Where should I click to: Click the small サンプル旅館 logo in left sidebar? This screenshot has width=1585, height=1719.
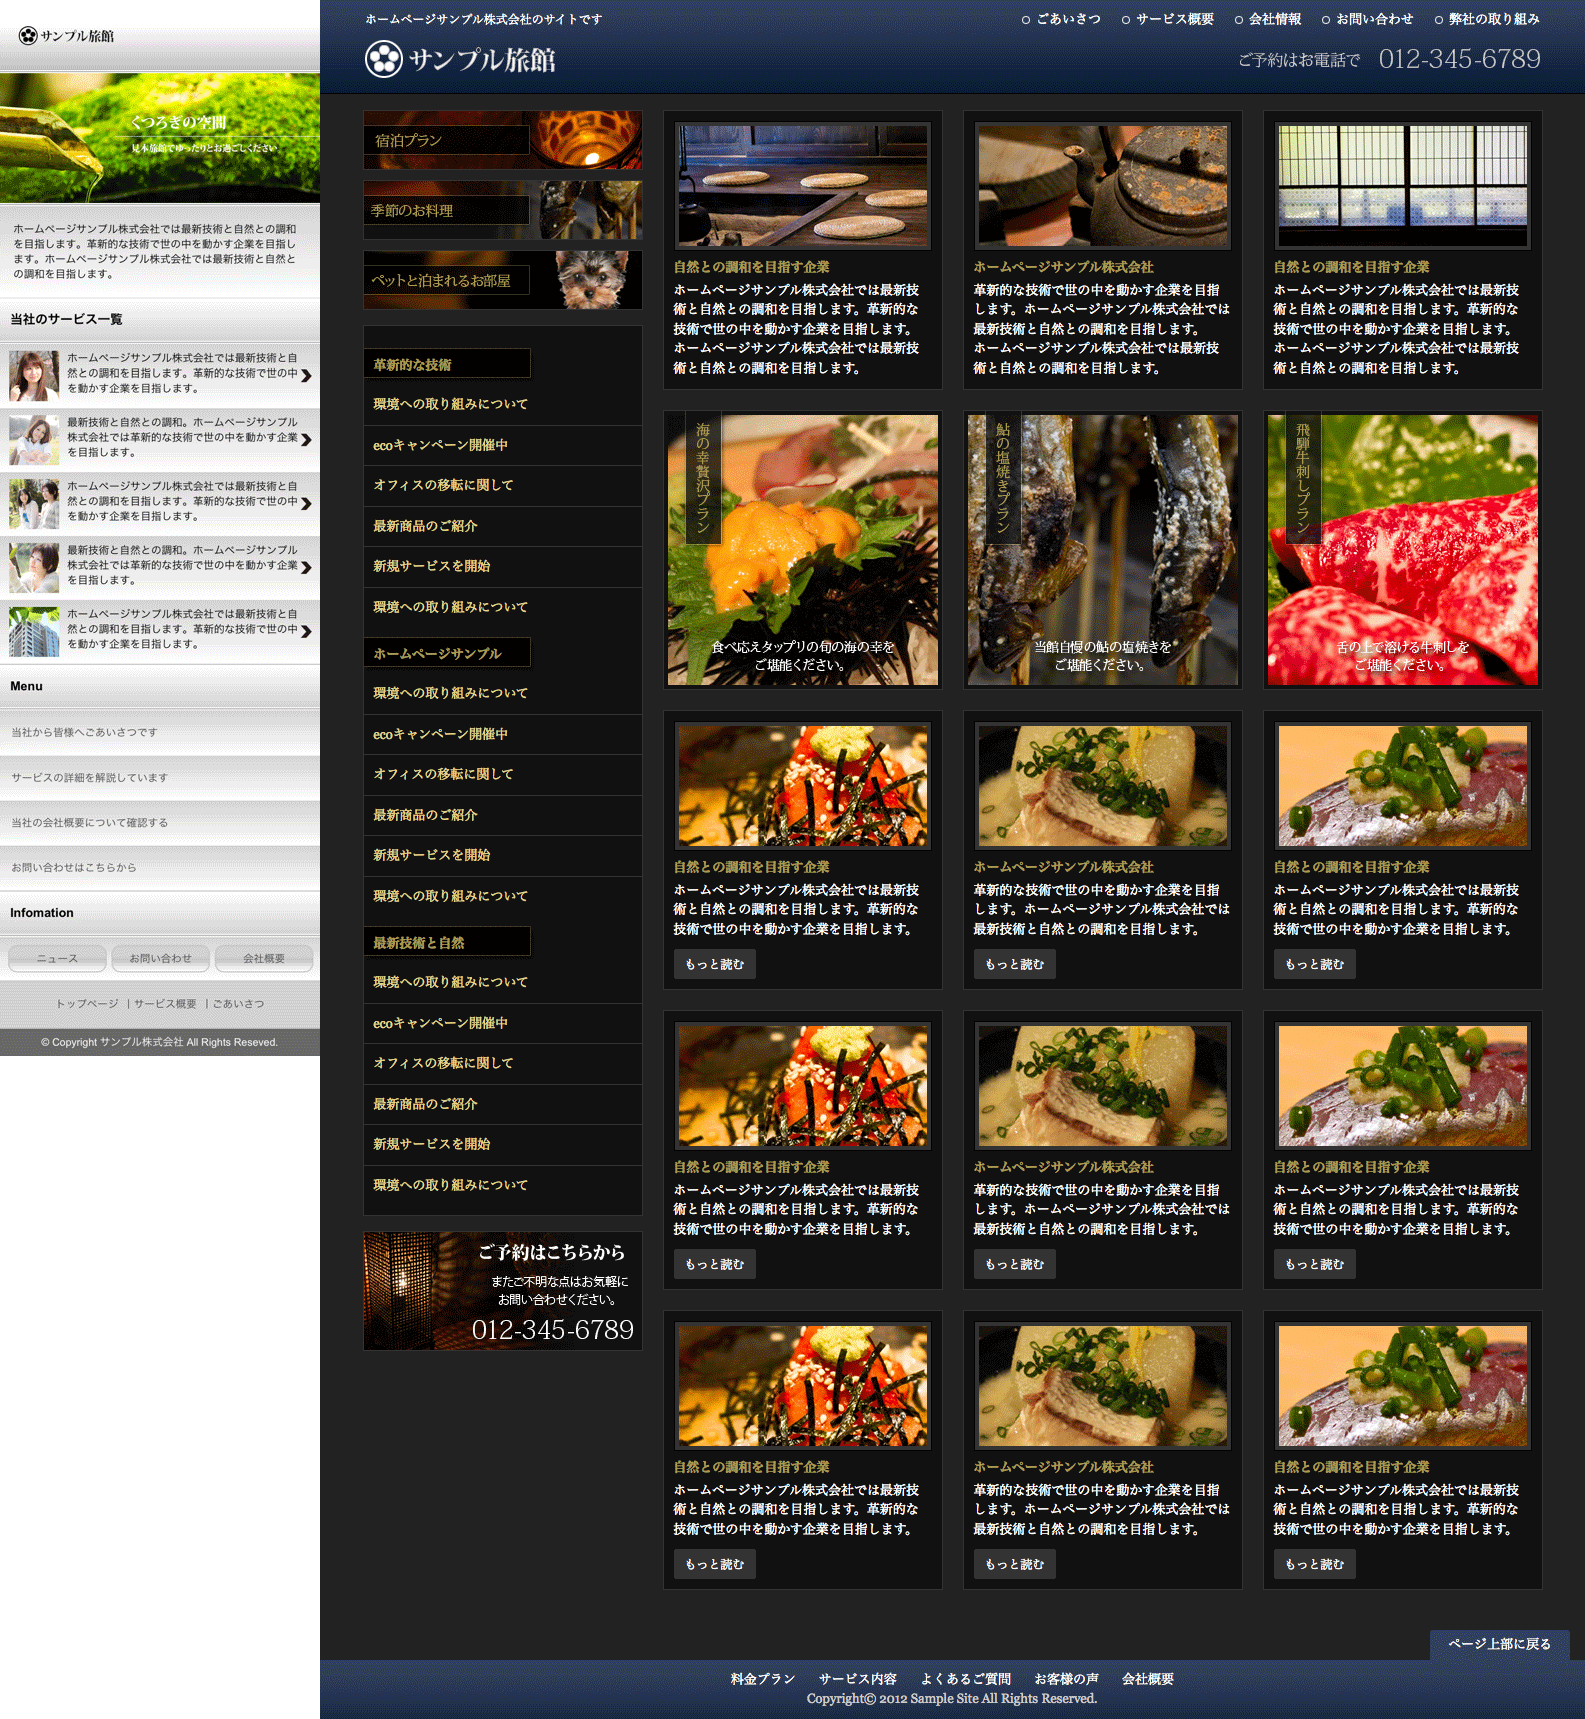[x=67, y=36]
